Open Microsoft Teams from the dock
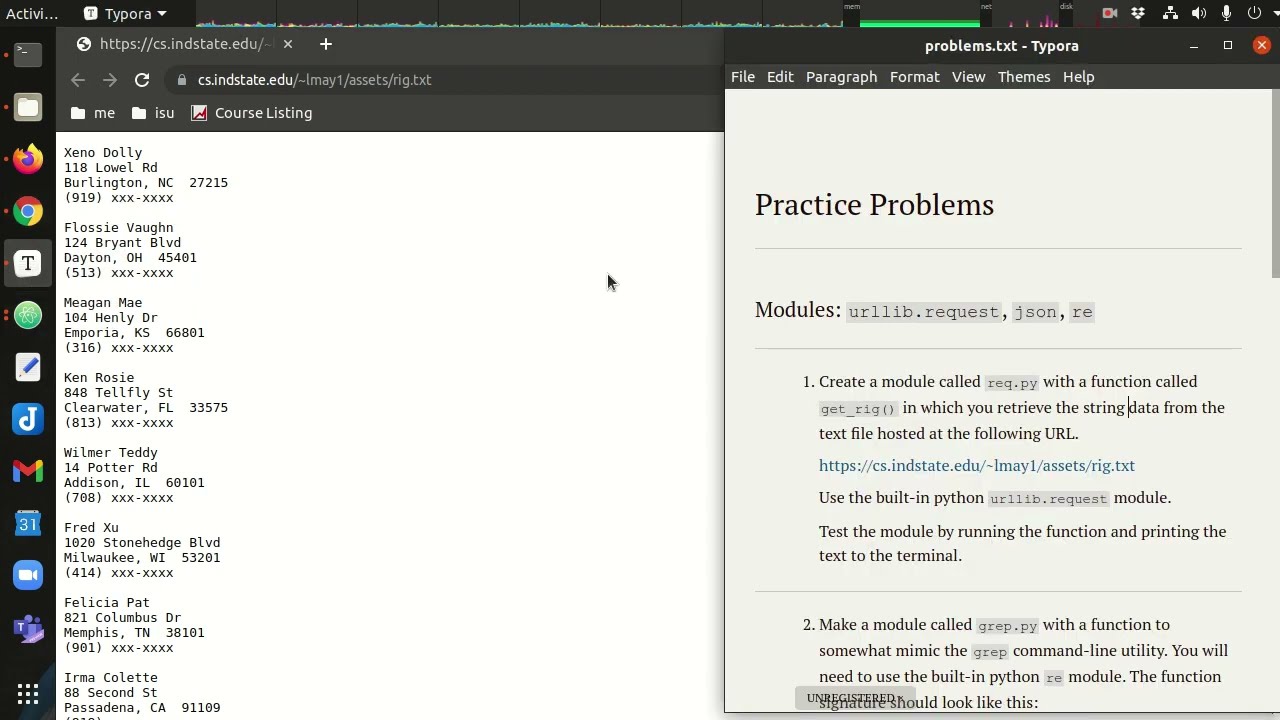 [x=28, y=628]
